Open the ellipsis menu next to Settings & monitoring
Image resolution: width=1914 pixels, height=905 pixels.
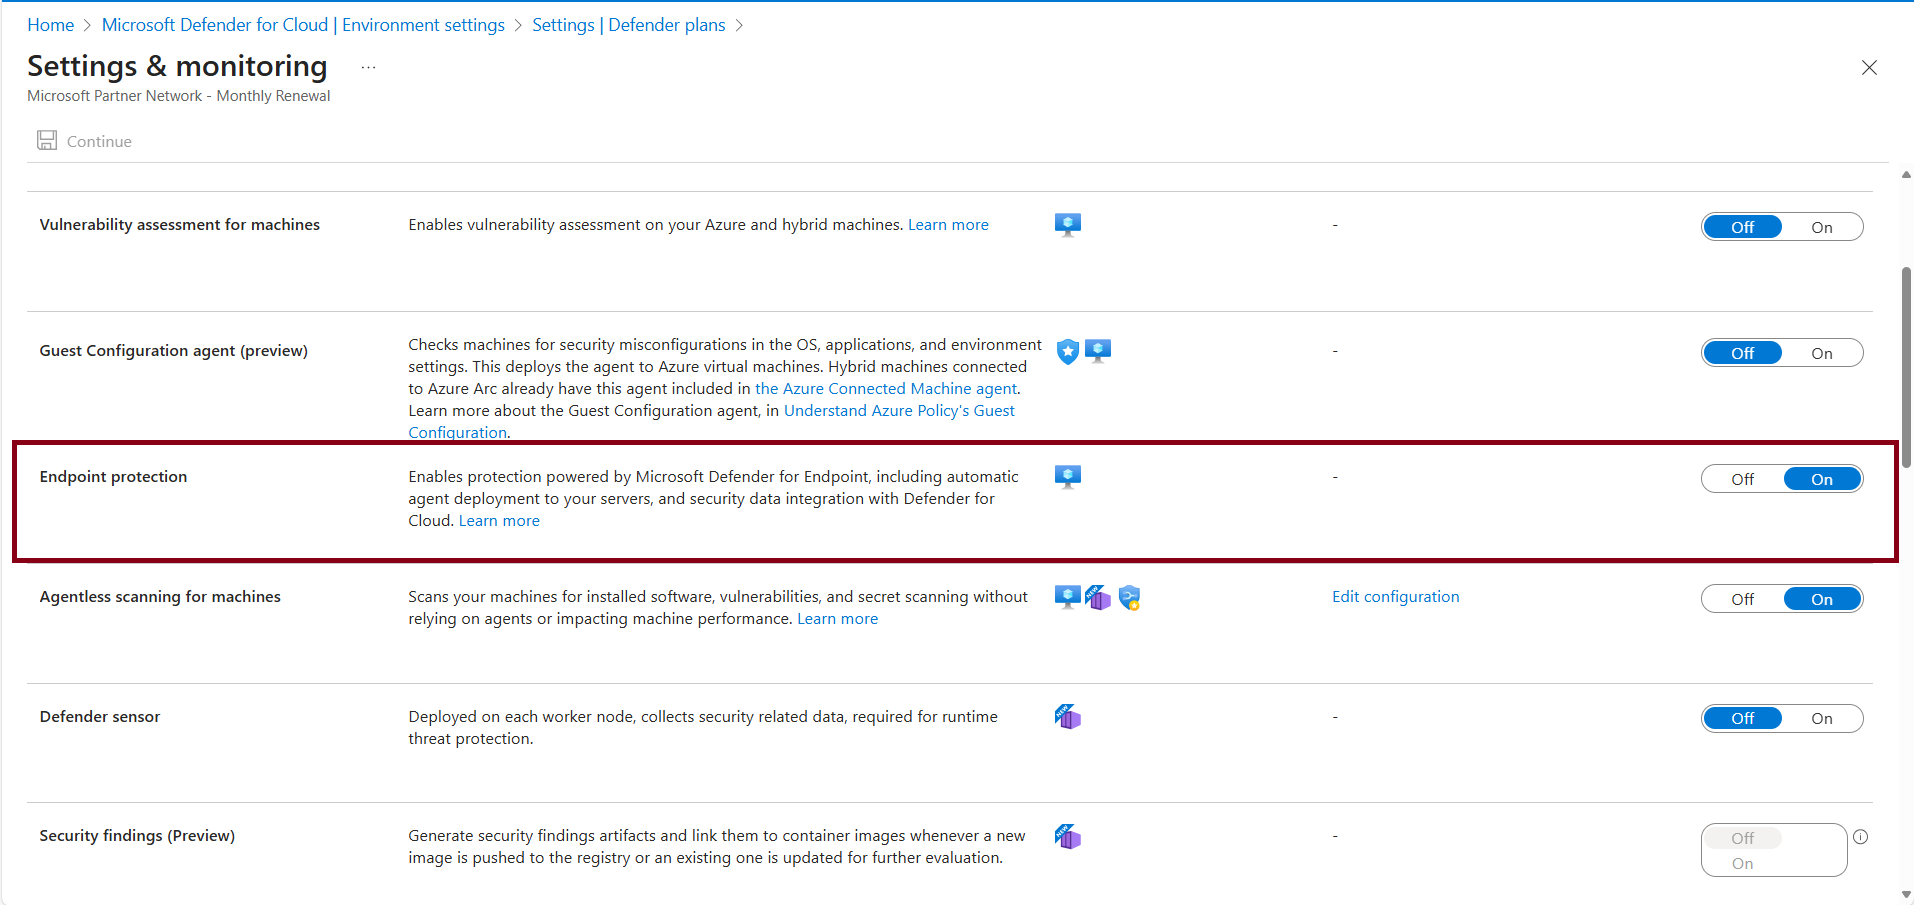(368, 67)
